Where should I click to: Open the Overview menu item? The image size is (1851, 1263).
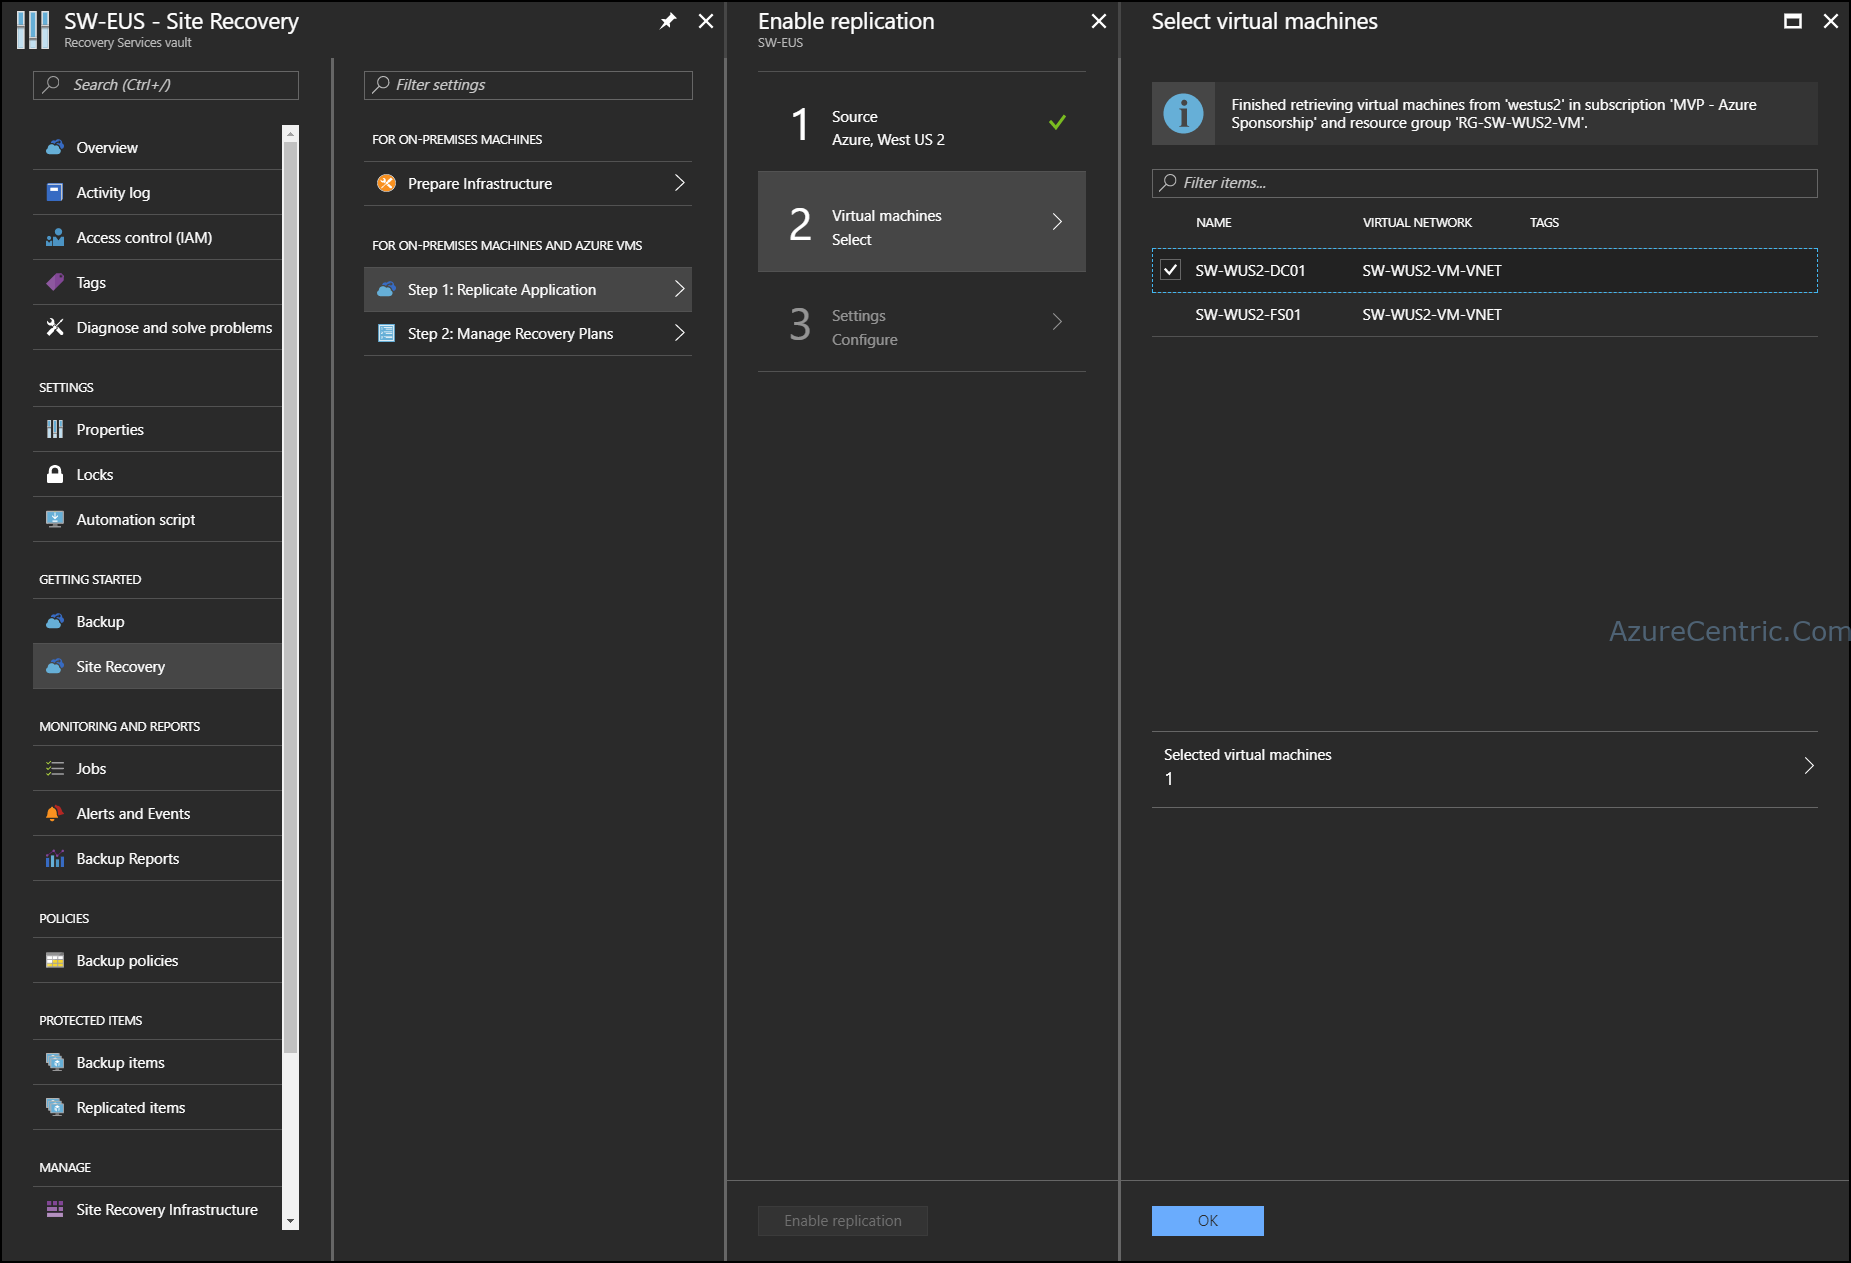(x=158, y=147)
